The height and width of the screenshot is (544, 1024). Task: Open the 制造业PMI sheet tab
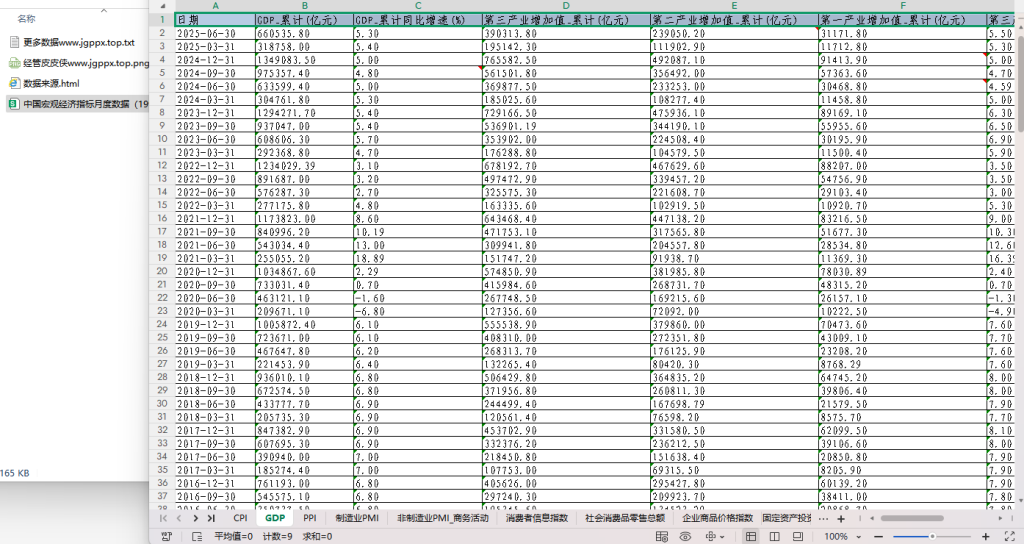pyautogui.click(x=357, y=518)
